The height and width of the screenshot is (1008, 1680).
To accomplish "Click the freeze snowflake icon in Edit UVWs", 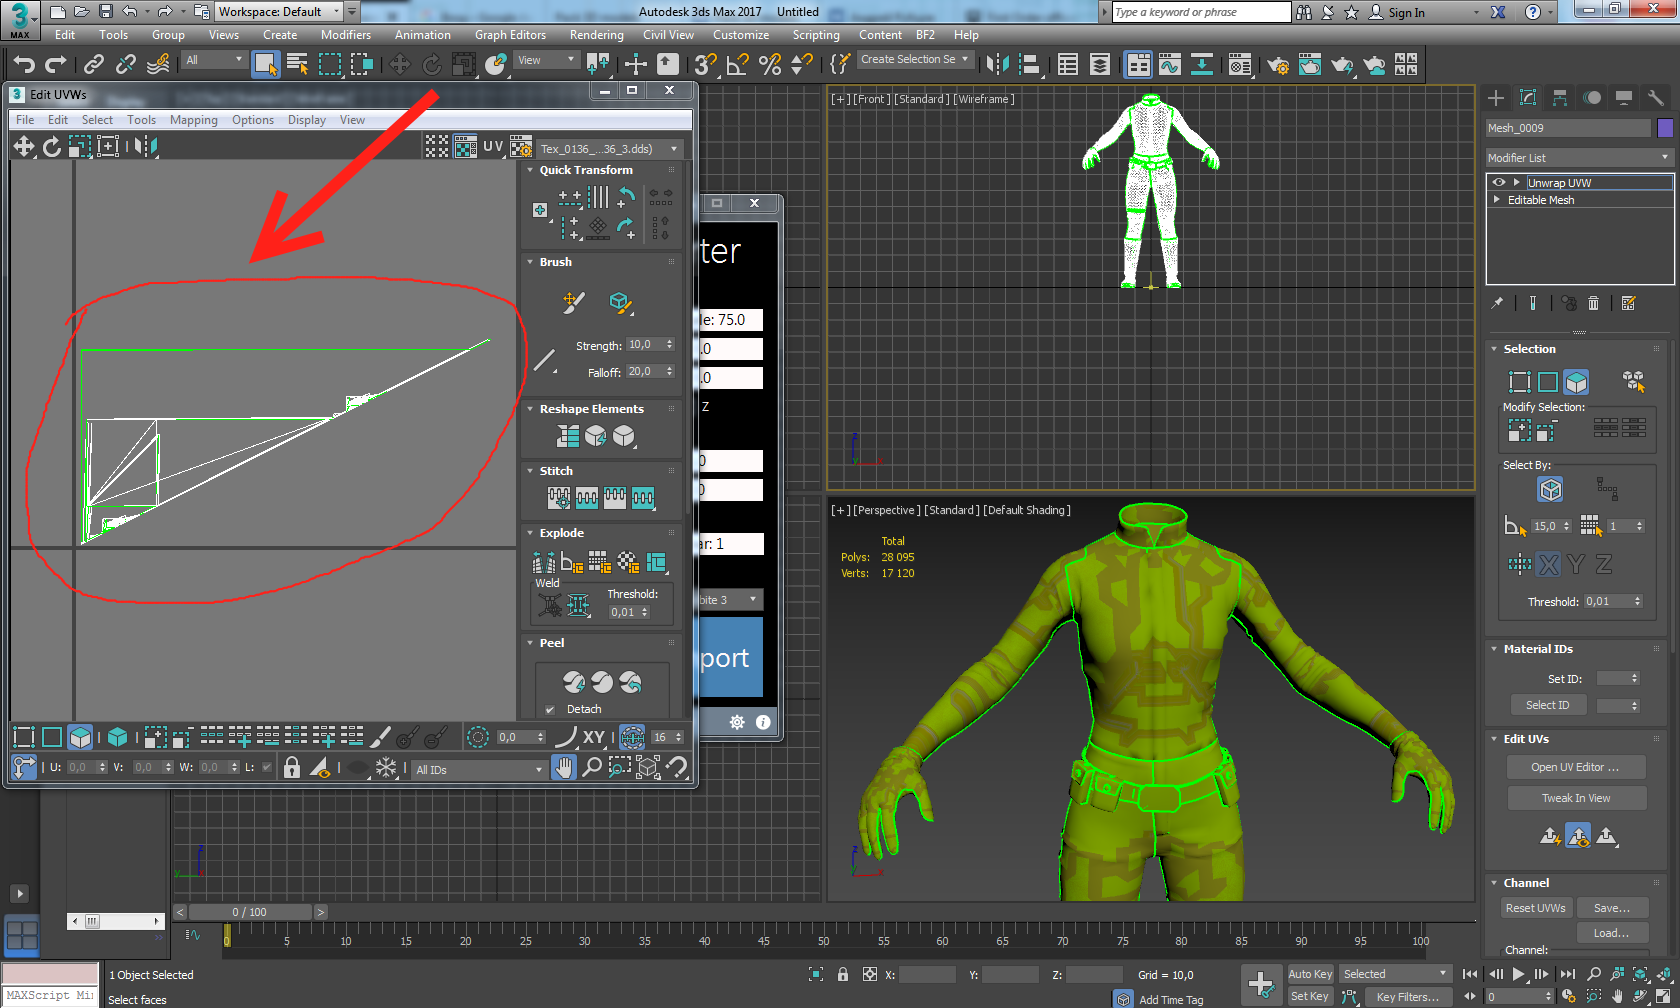I will (x=386, y=767).
